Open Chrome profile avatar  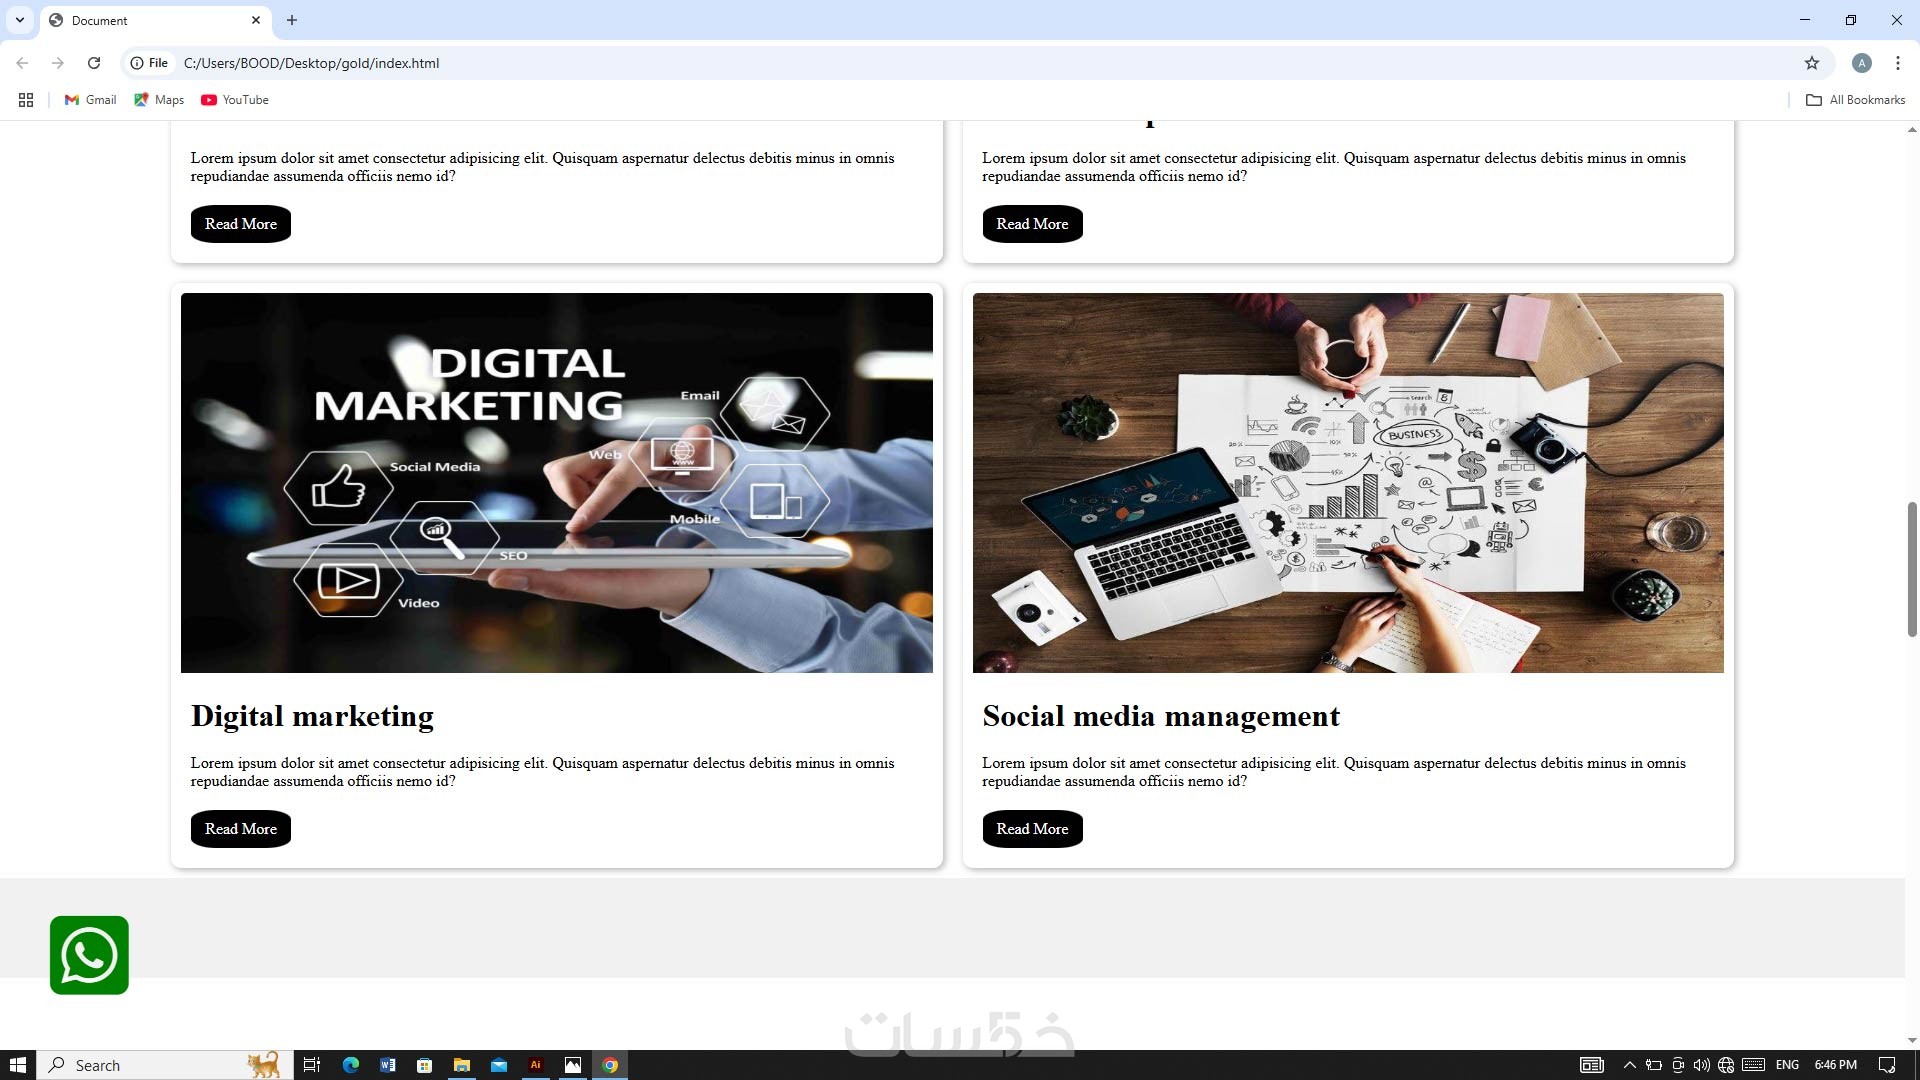point(1861,63)
